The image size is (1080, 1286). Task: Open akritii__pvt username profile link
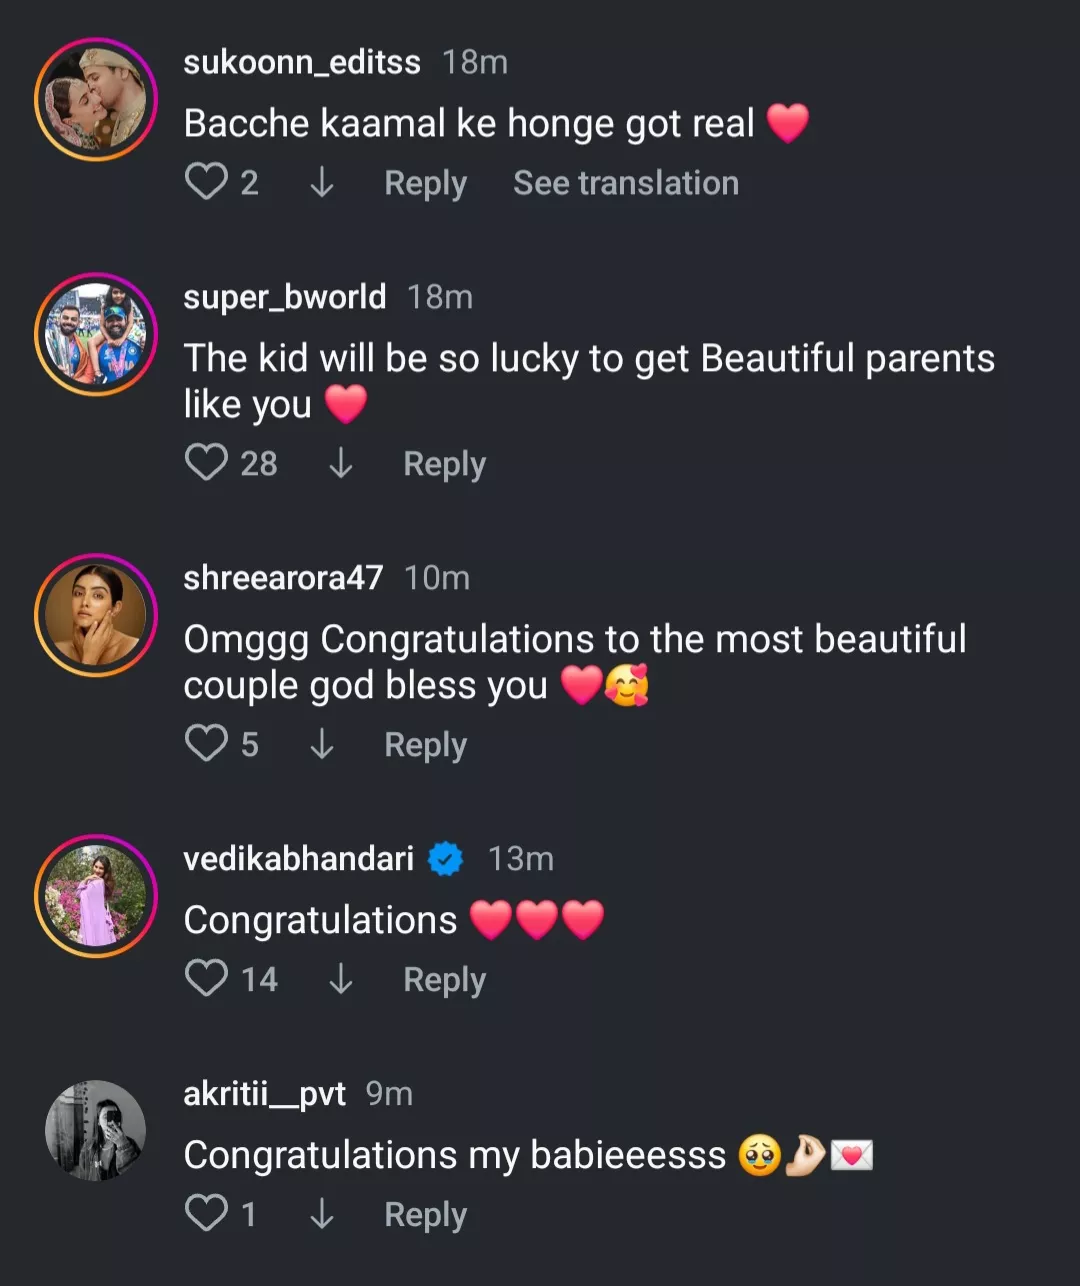pos(264,1094)
